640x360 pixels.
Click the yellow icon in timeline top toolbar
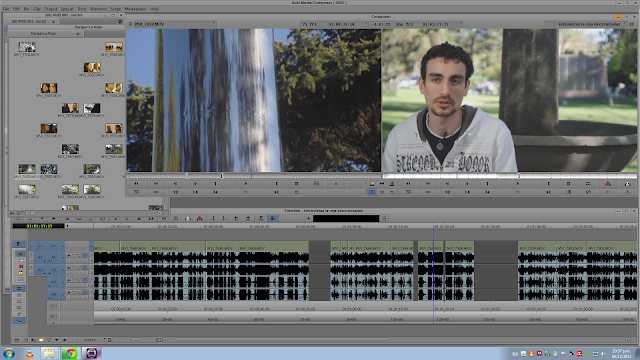click(188, 218)
